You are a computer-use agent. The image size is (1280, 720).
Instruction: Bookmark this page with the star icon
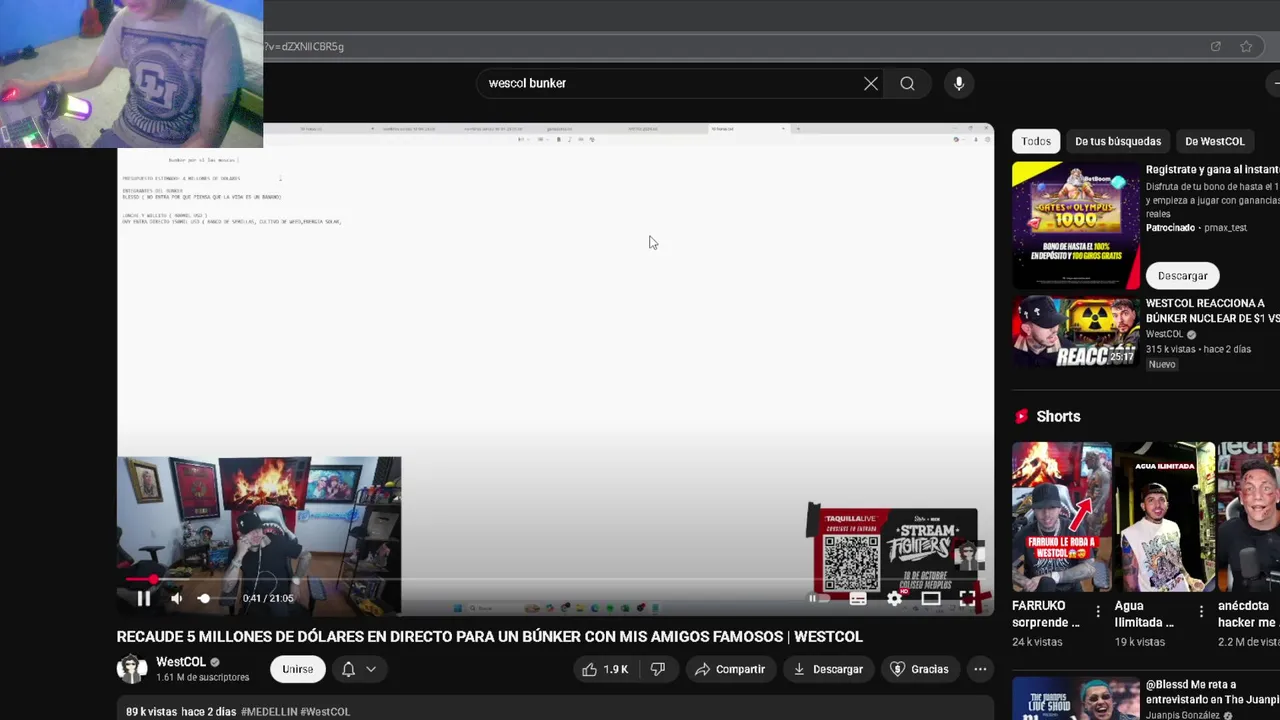click(1246, 47)
